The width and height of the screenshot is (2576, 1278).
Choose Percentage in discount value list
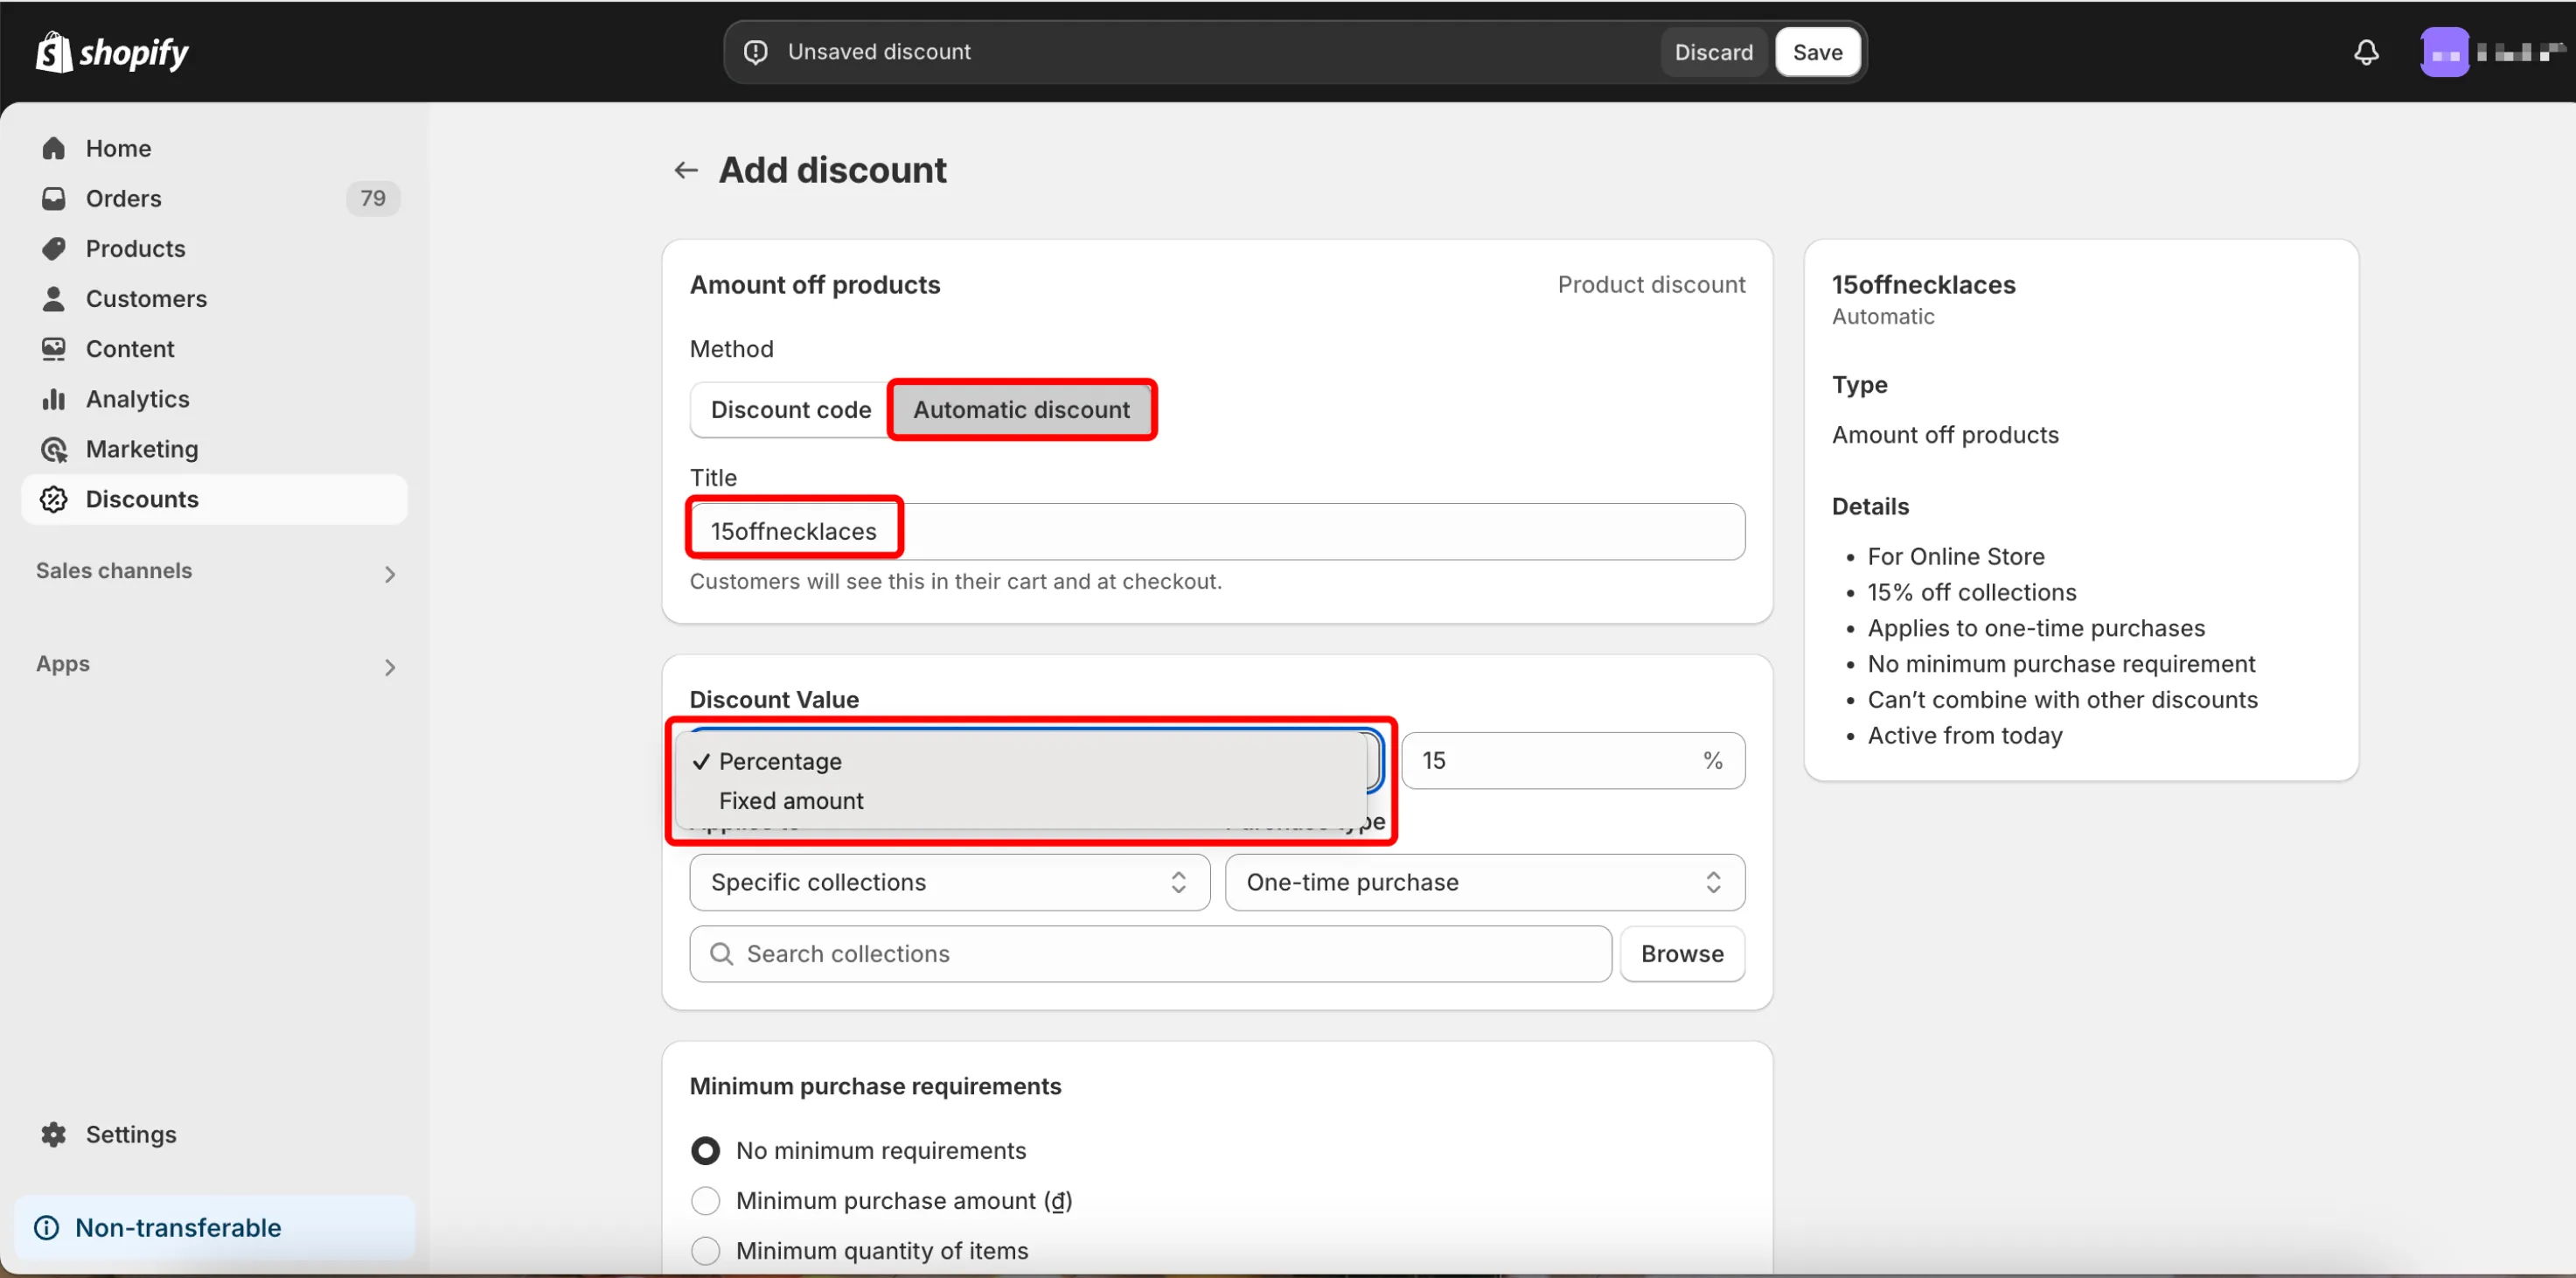[1021, 761]
